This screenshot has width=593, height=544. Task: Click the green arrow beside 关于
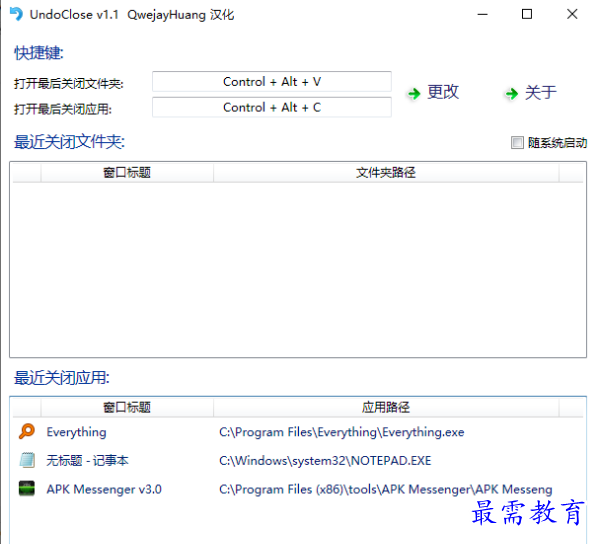tap(512, 93)
